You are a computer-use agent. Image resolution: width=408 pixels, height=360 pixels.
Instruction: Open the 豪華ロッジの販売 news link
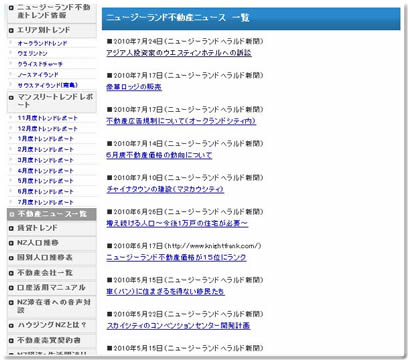click(x=134, y=87)
